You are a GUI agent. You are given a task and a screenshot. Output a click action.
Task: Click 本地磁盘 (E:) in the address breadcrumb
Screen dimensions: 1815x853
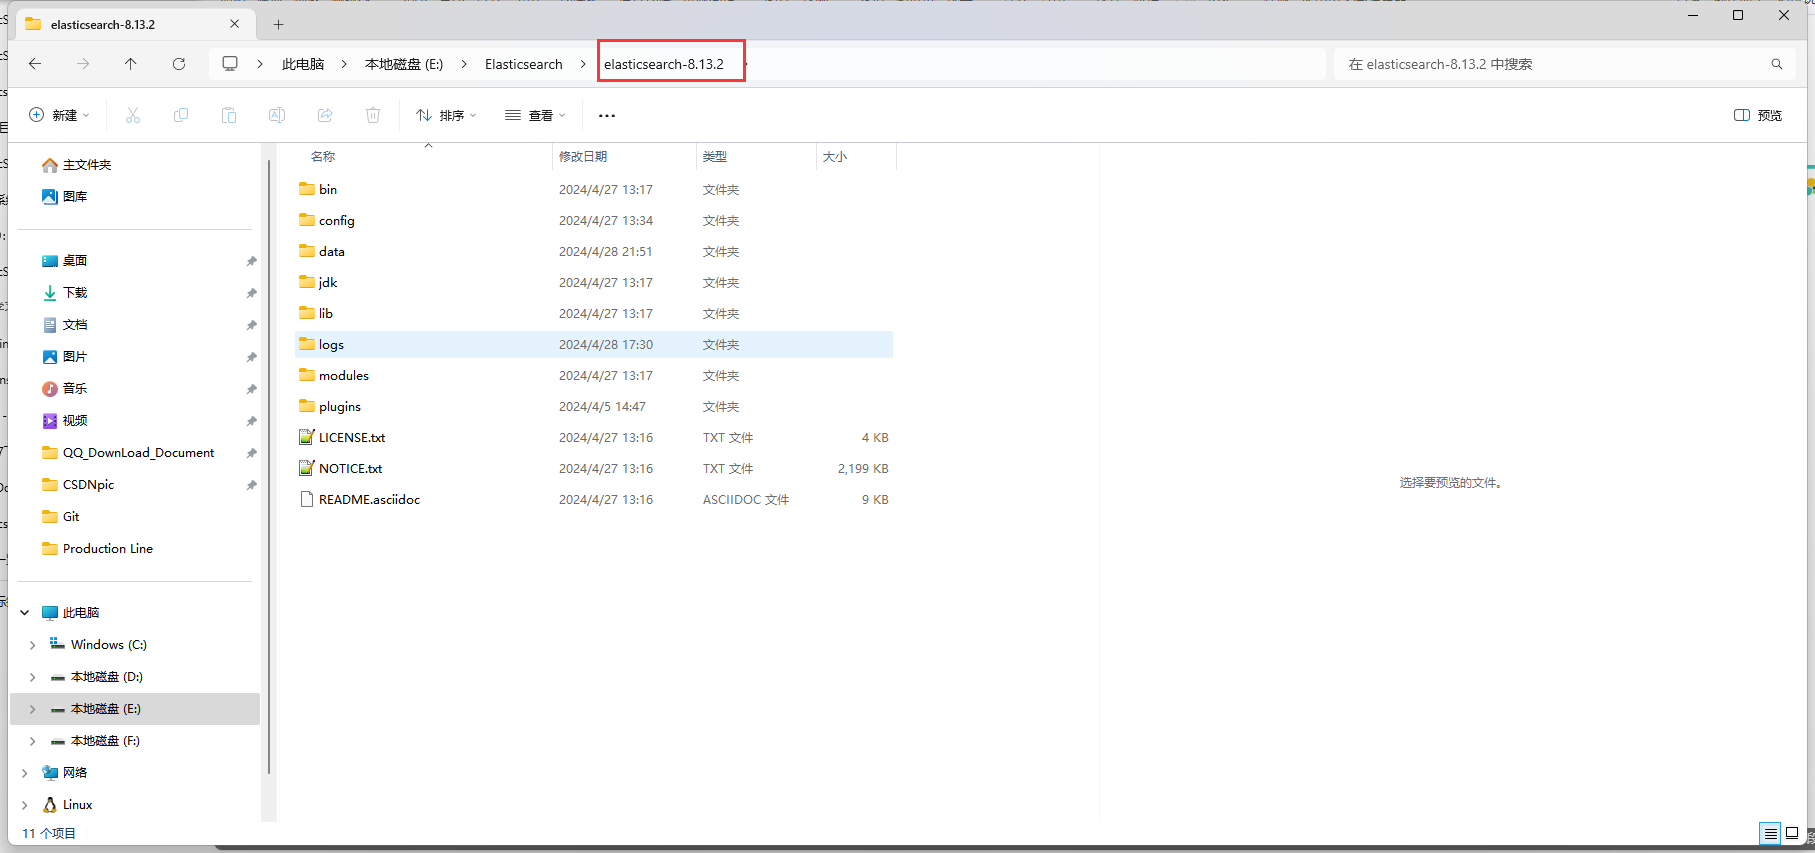(x=404, y=64)
